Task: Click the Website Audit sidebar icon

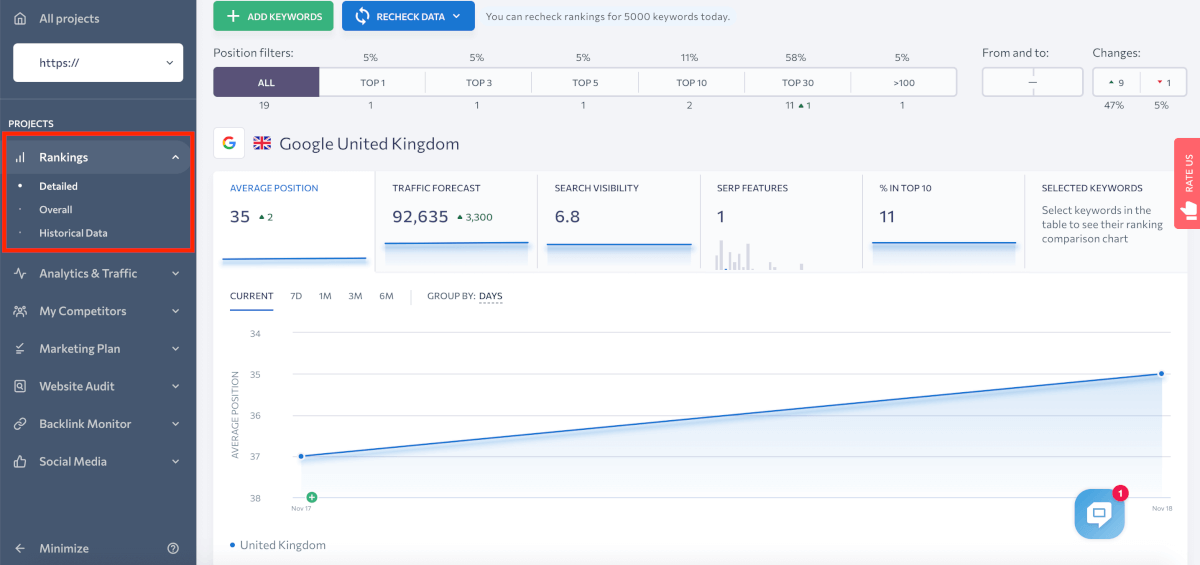Action: coord(20,386)
